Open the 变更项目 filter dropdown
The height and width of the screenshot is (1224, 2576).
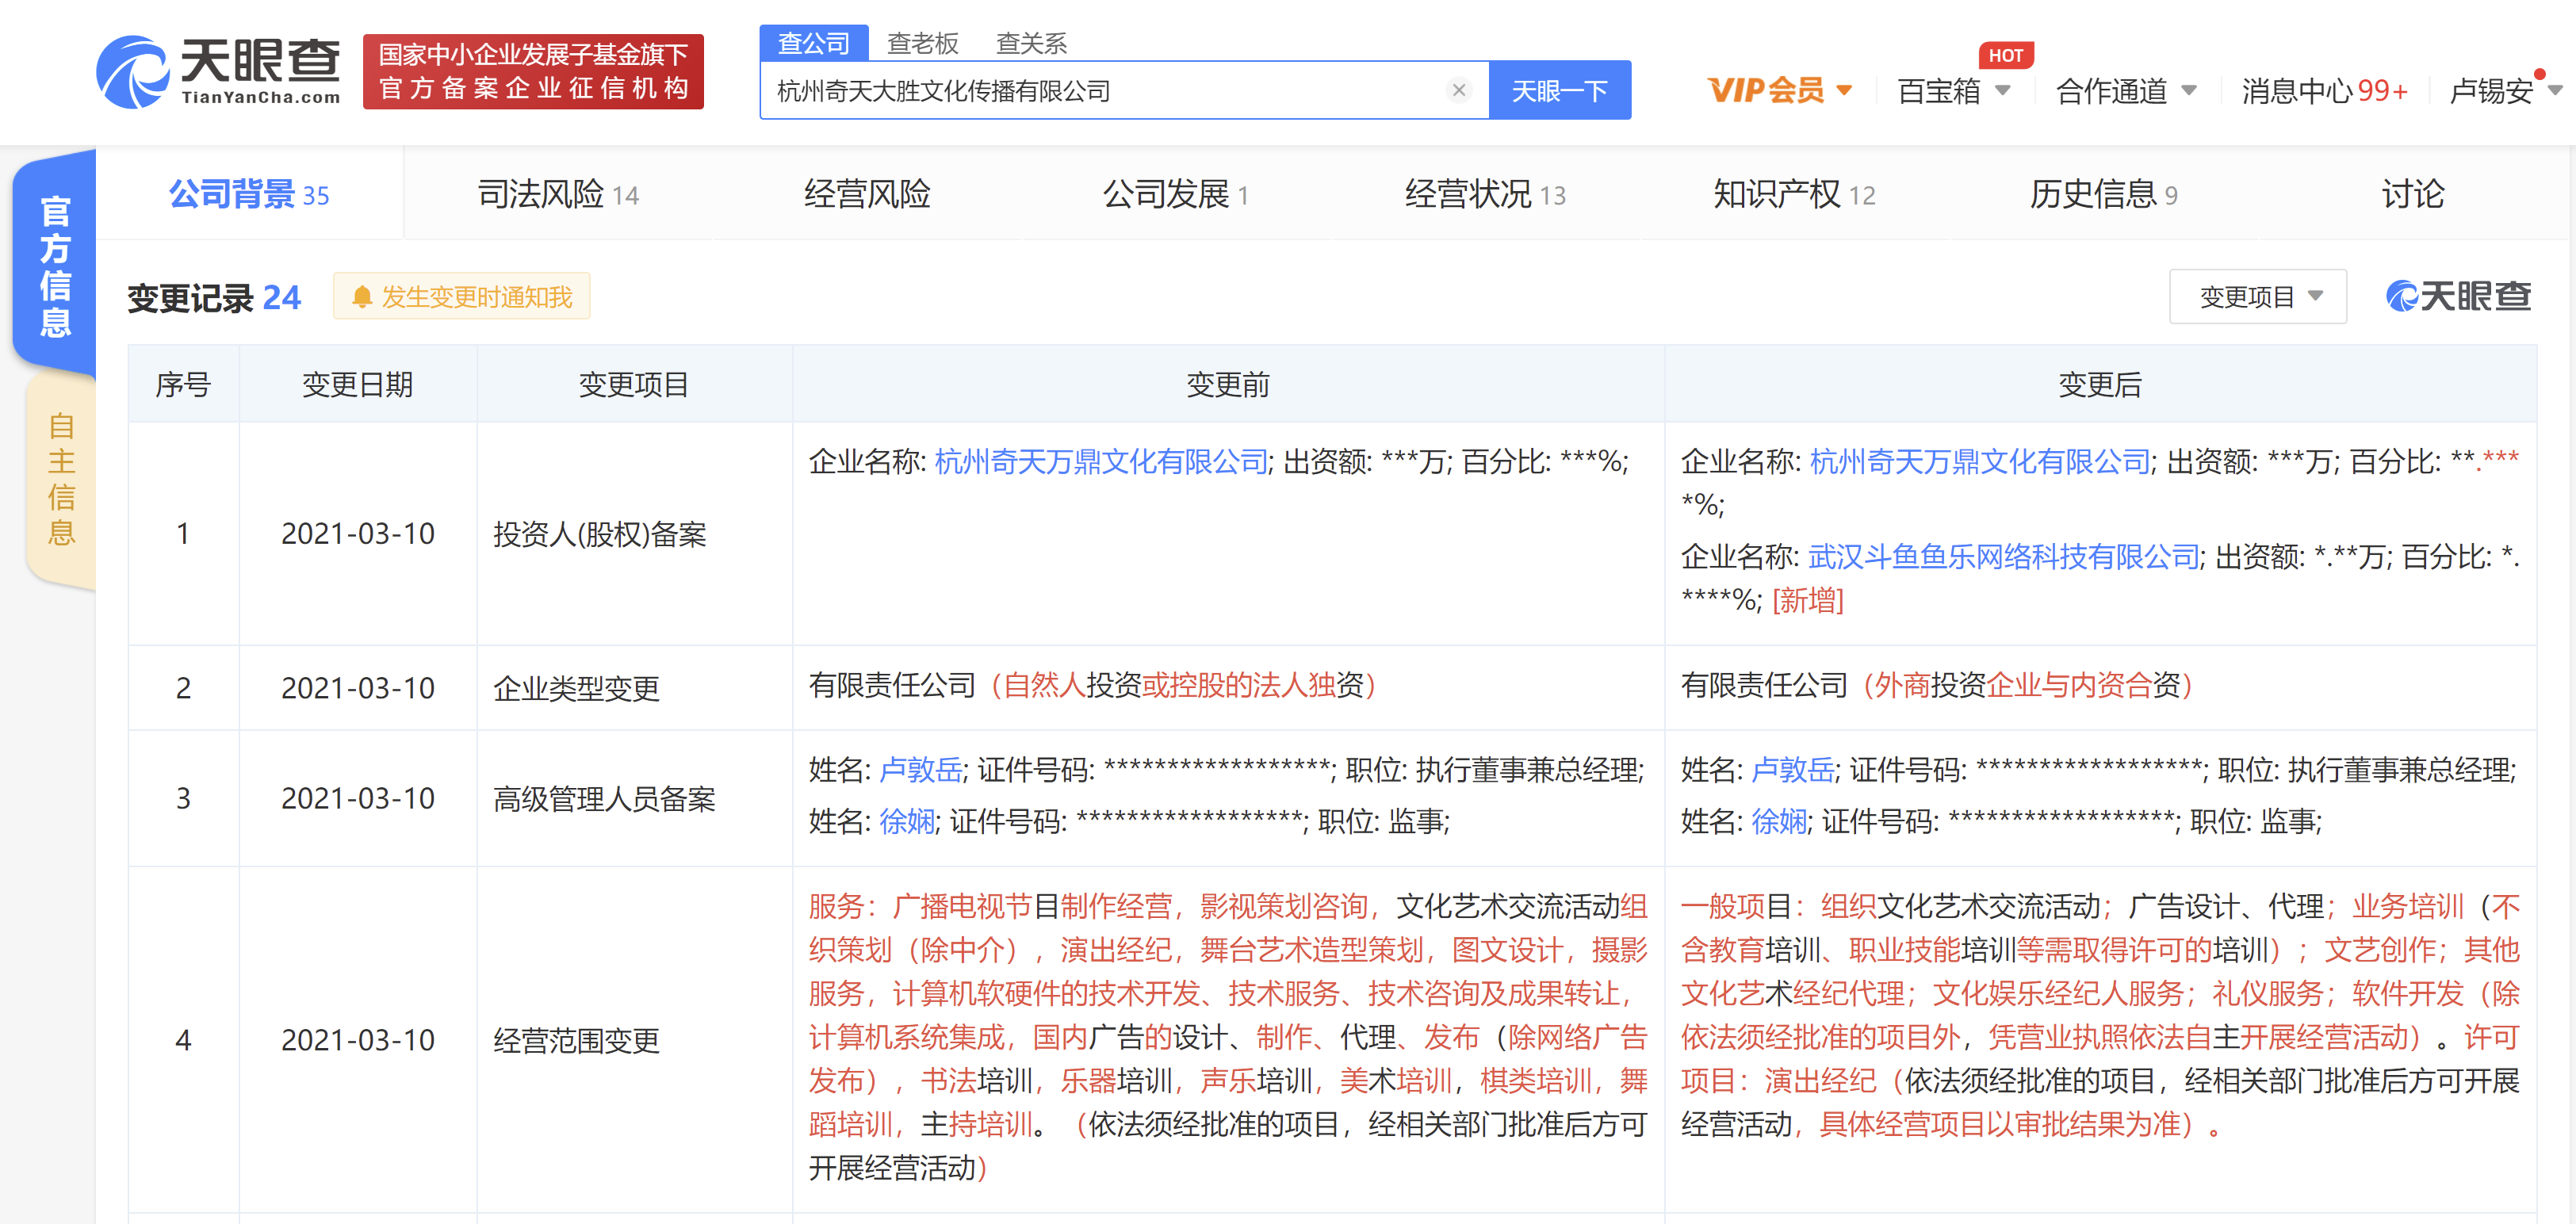tap(2257, 297)
